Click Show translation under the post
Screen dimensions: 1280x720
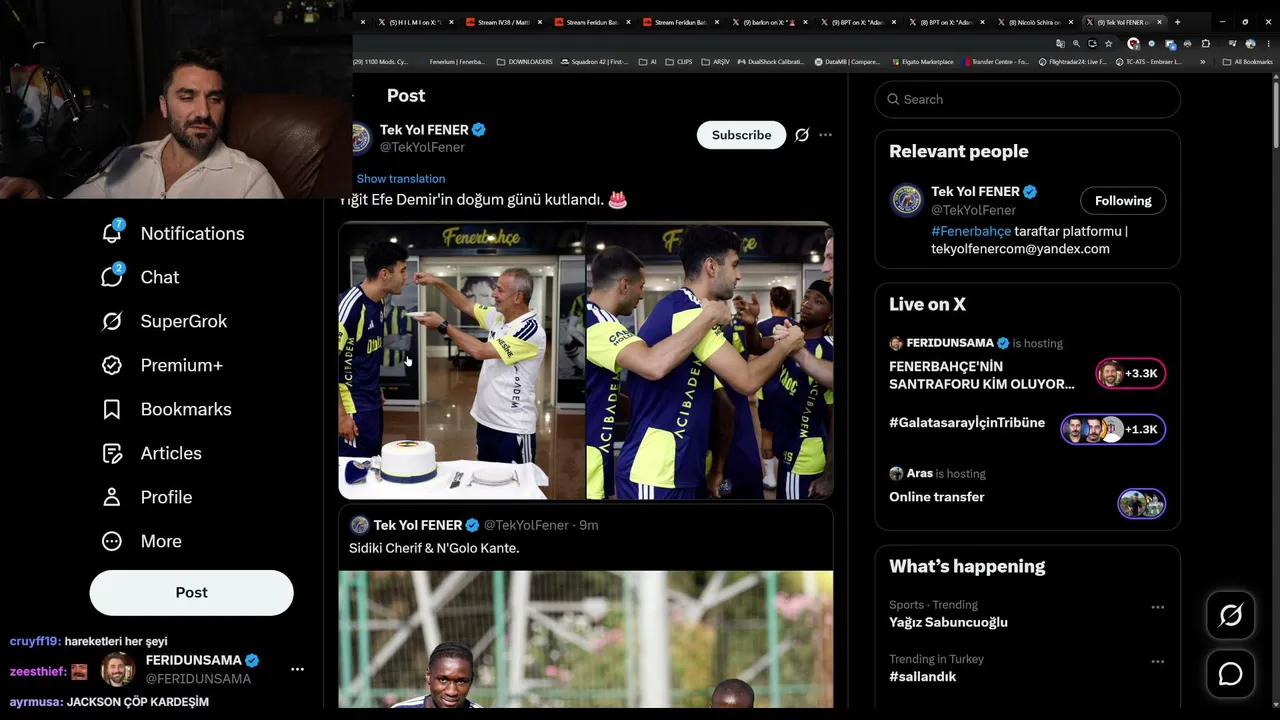401,179
